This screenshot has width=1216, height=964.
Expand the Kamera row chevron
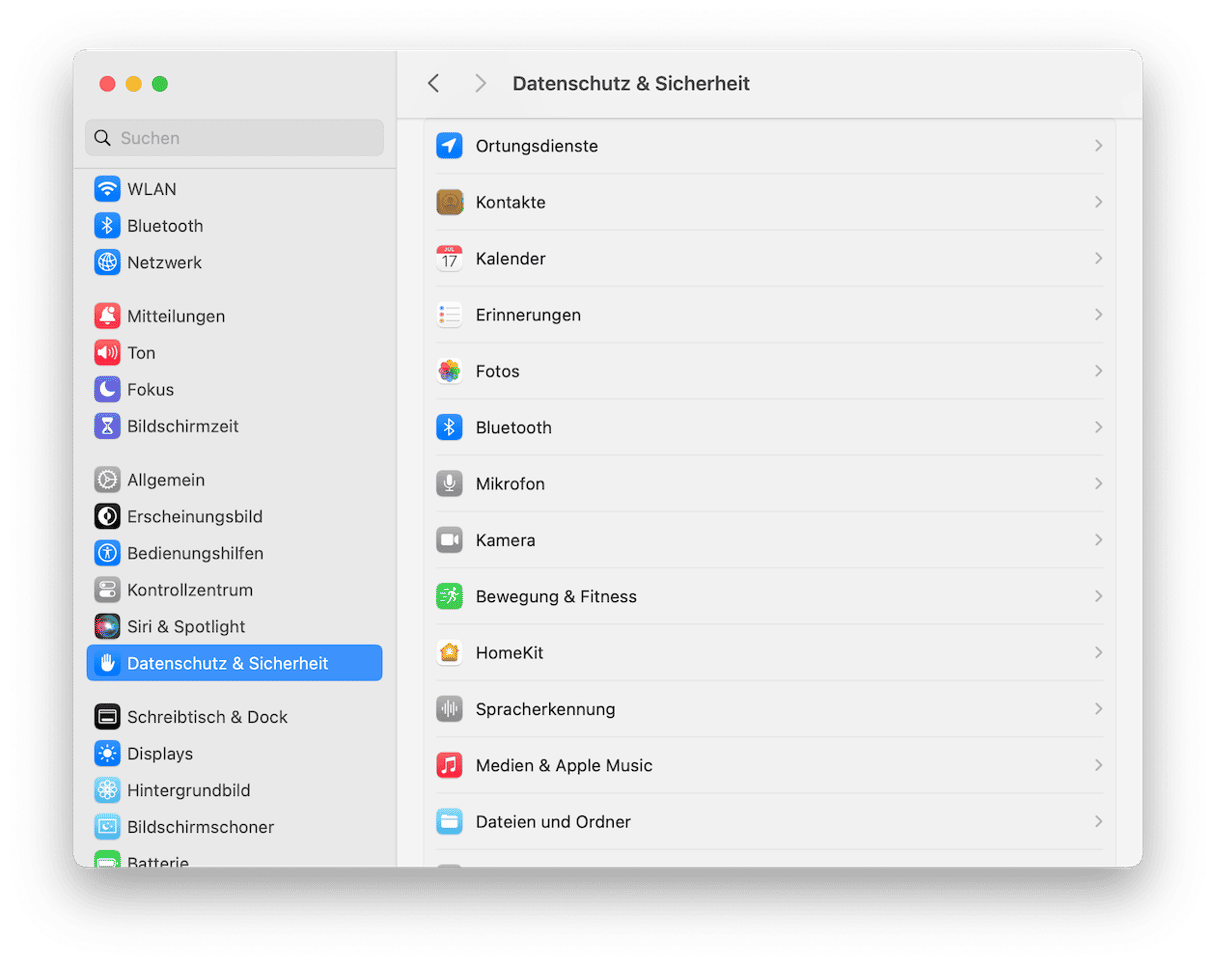point(1098,540)
